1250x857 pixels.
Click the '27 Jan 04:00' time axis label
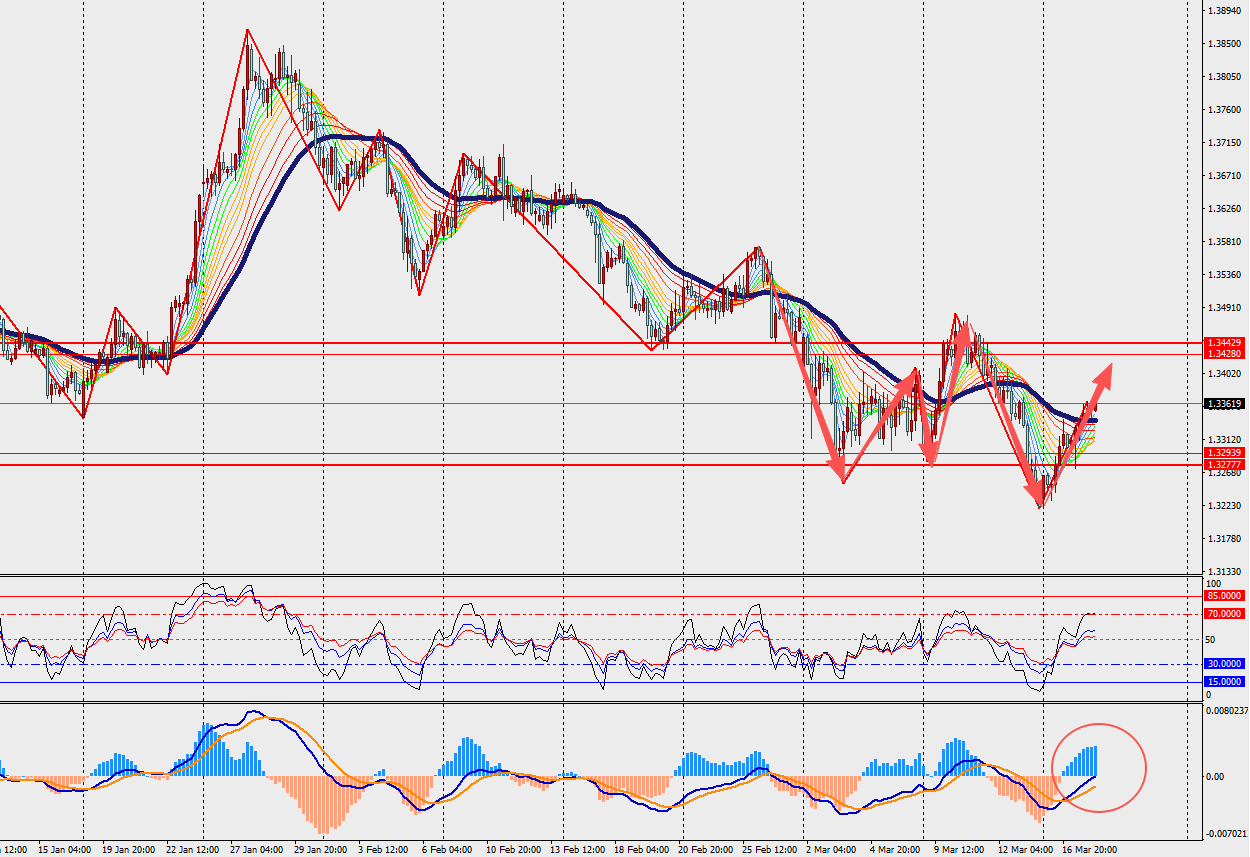point(257,850)
